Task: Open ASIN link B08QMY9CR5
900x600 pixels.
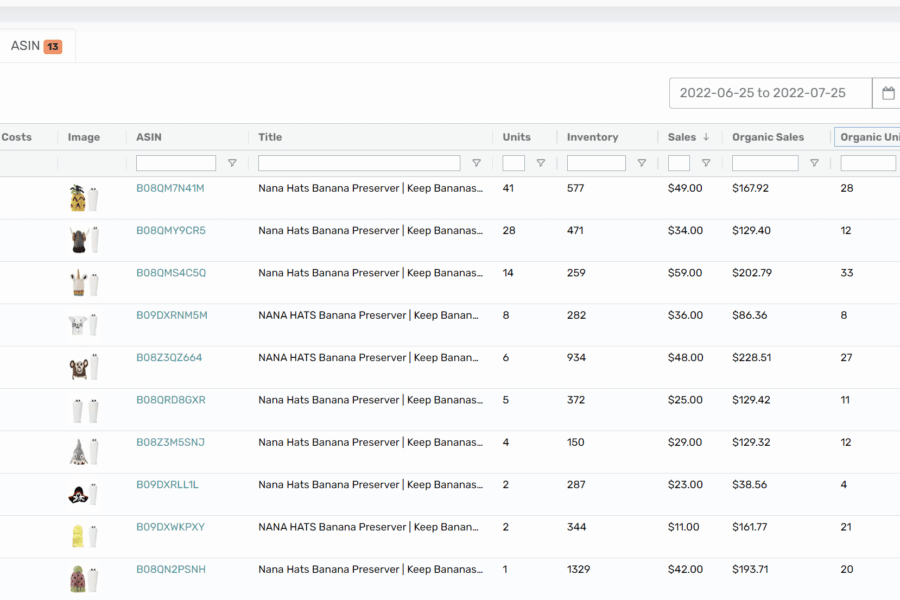Action: [x=170, y=231]
